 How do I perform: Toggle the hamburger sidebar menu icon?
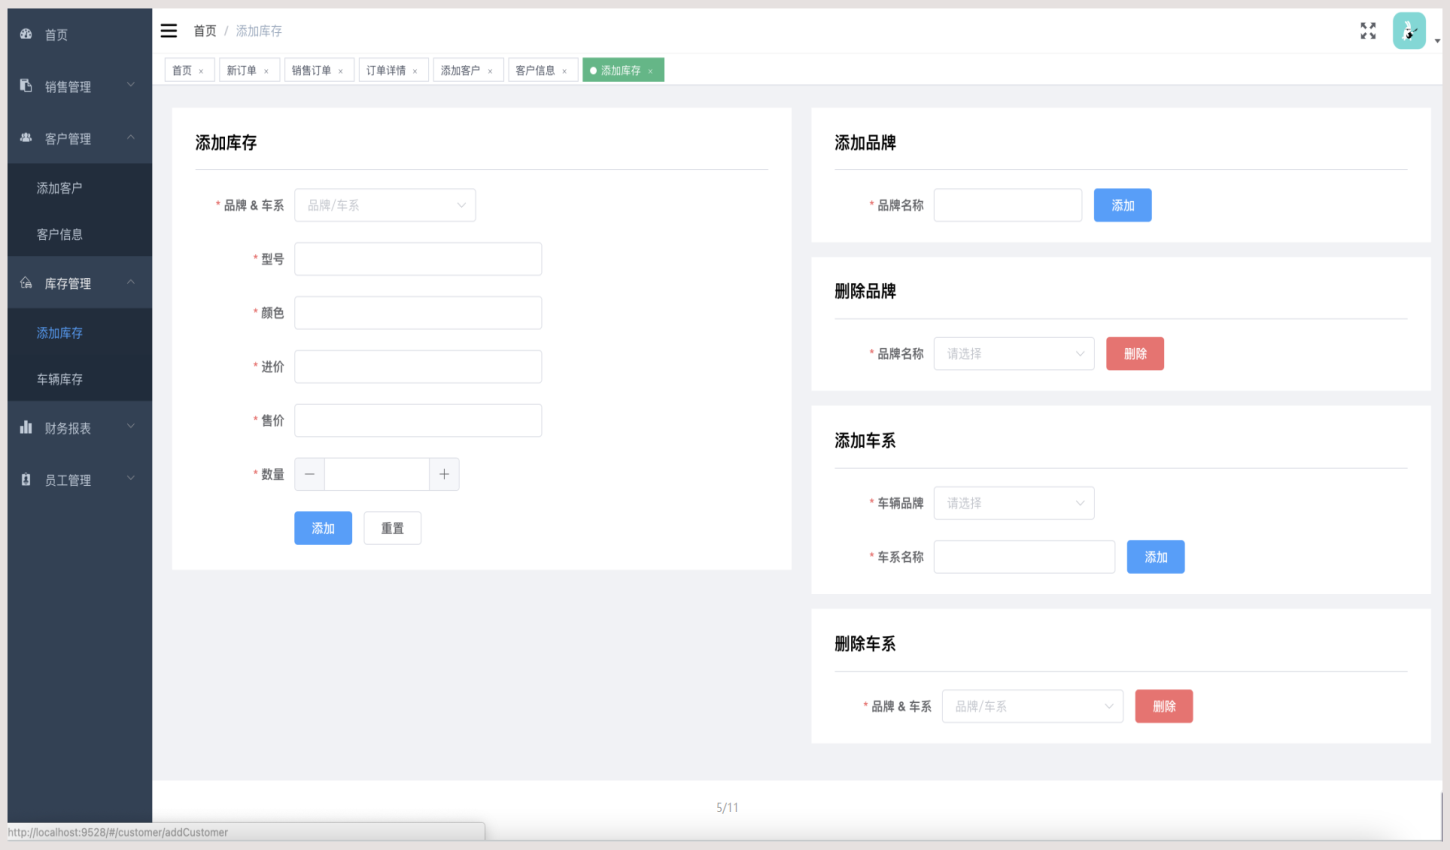(169, 31)
